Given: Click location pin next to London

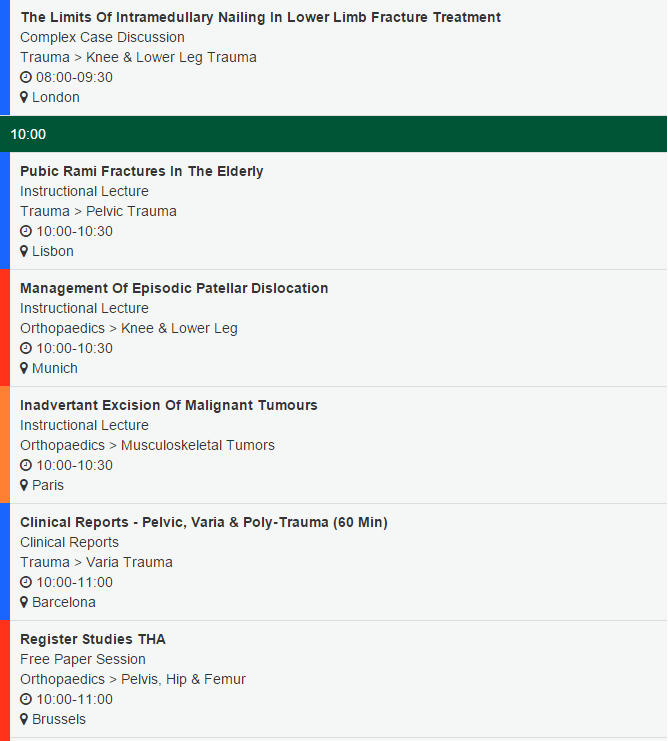Looking at the screenshot, I should point(24,97).
